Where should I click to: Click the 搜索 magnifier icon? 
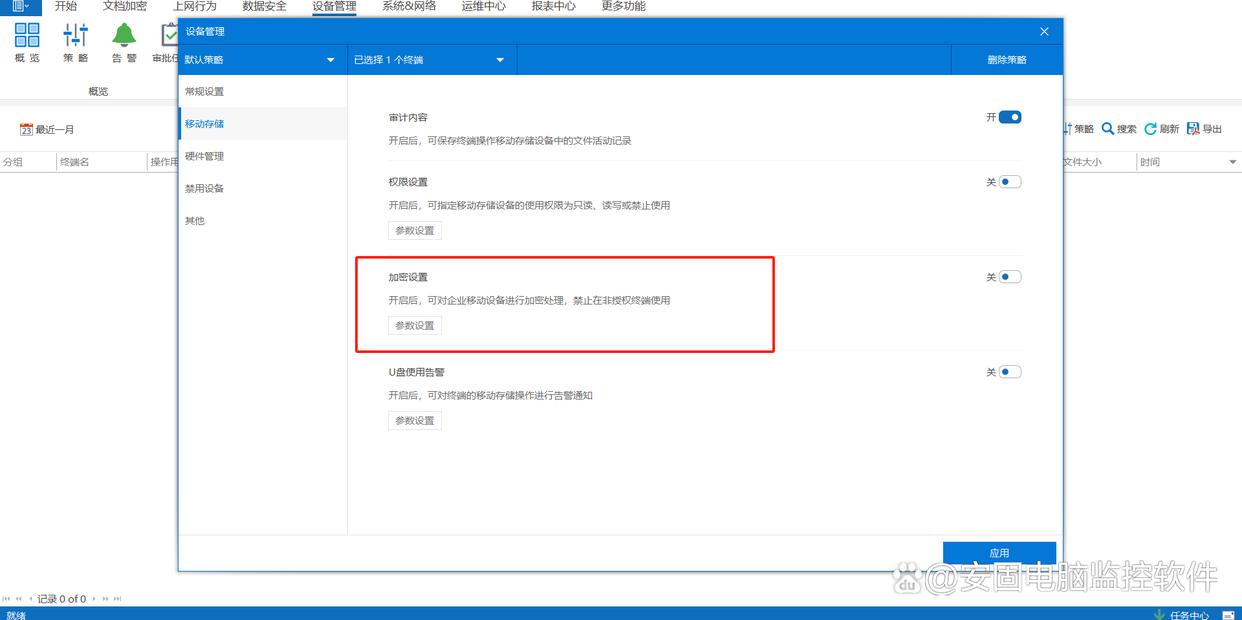coord(1108,129)
